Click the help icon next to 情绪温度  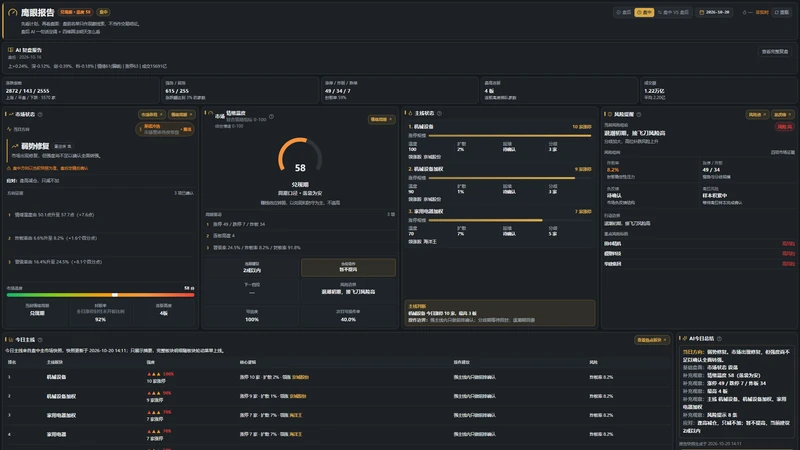pyautogui.click(x=271, y=116)
